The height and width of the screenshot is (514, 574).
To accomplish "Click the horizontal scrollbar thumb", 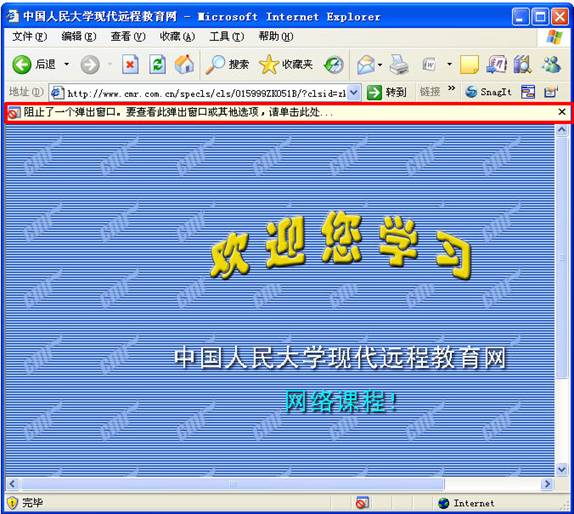I will 233,484.
